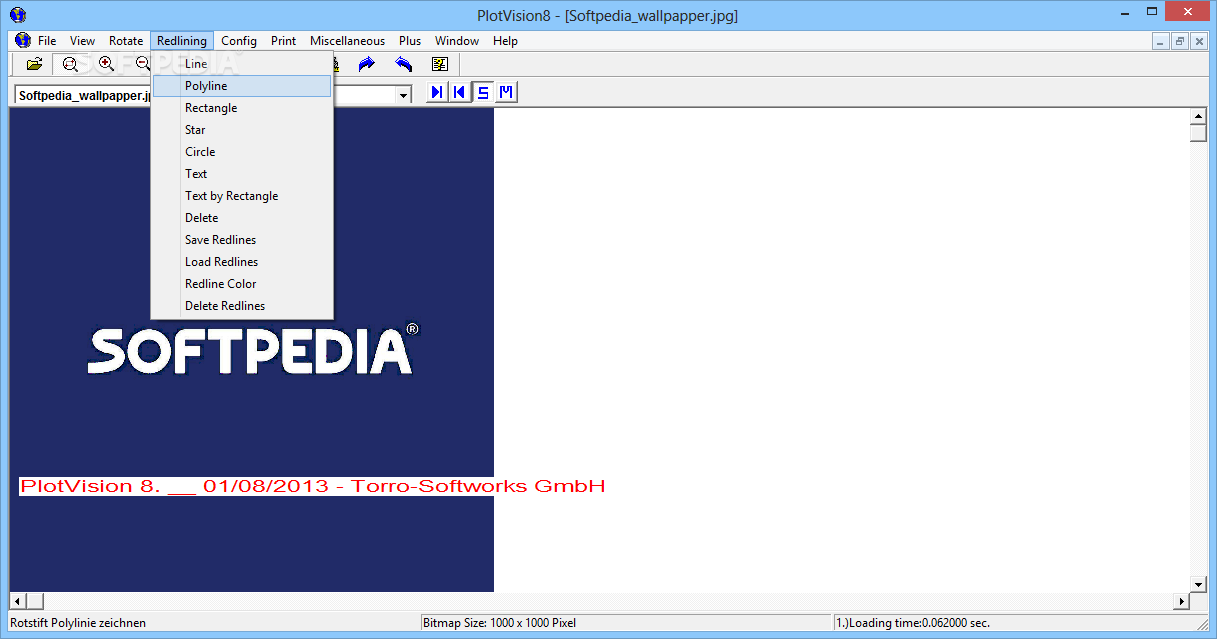Screen dimensions: 1217x639
Task: Choose the Text redline option
Action: pyautogui.click(x=242, y=174)
